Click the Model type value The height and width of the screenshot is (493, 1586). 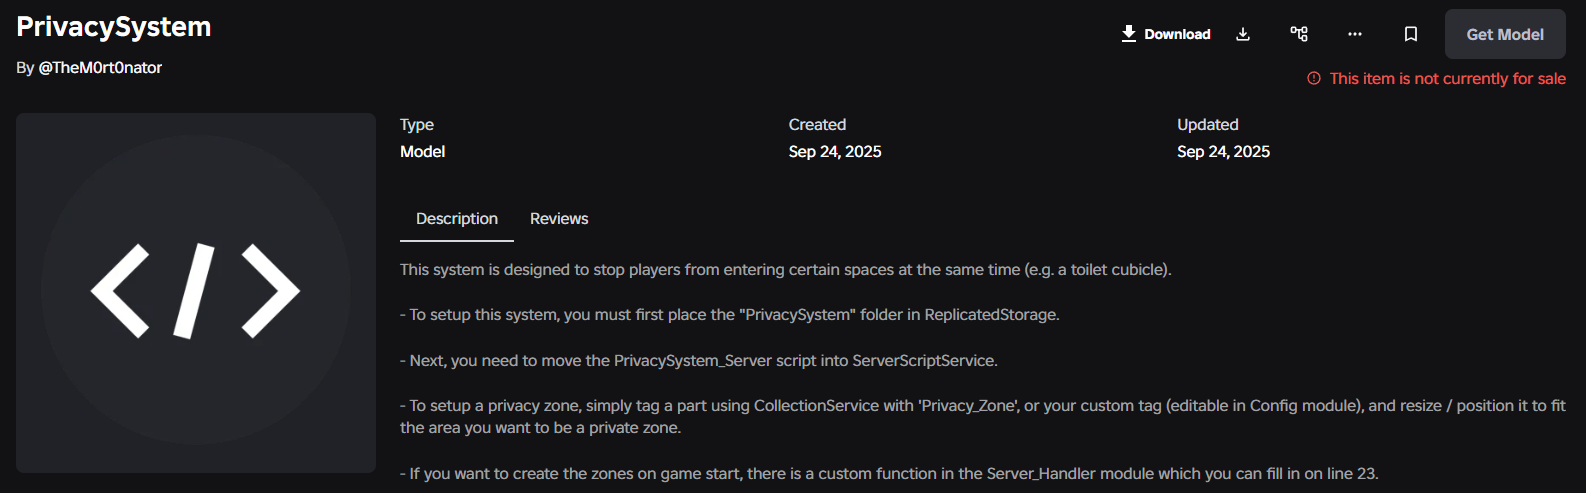click(x=422, y=151)
